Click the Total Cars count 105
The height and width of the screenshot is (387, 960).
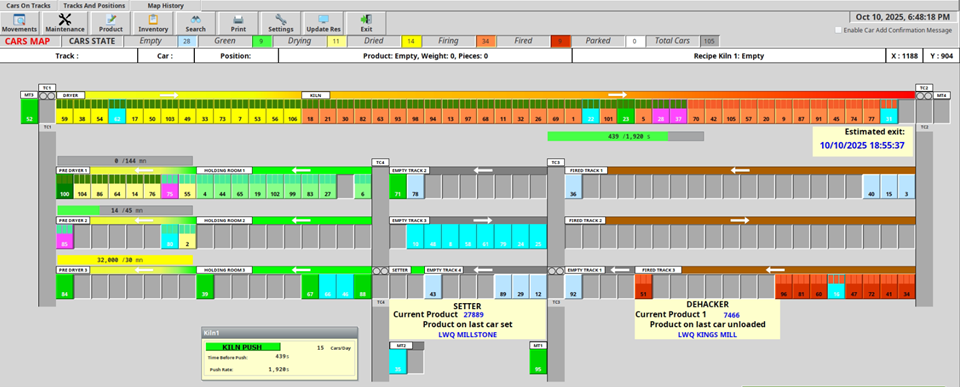pyautogui.click(x=710, y=41)
